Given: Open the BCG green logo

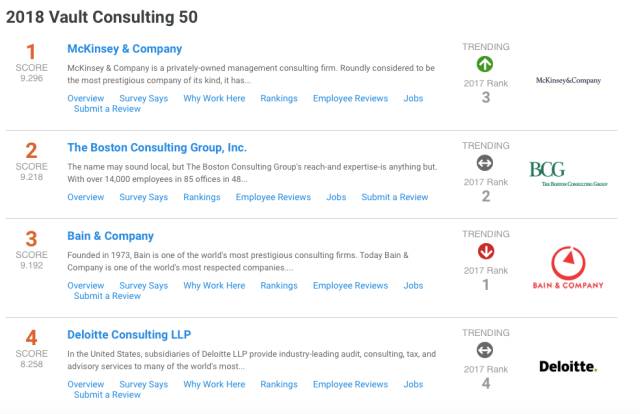Looking at the screenshot, I should coord(567,174).
